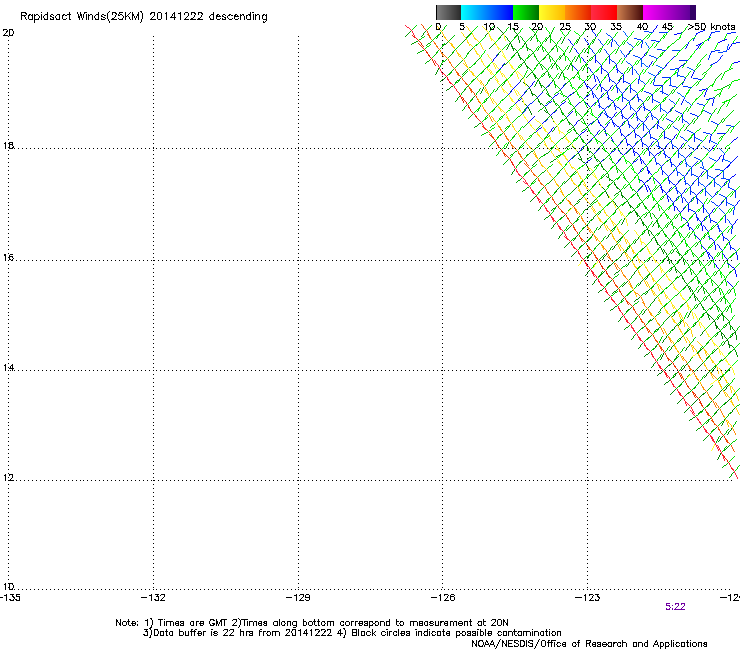
Task: Click the note line starting 'Note: 1) Times are GMT'
Action: click(311, 623)
